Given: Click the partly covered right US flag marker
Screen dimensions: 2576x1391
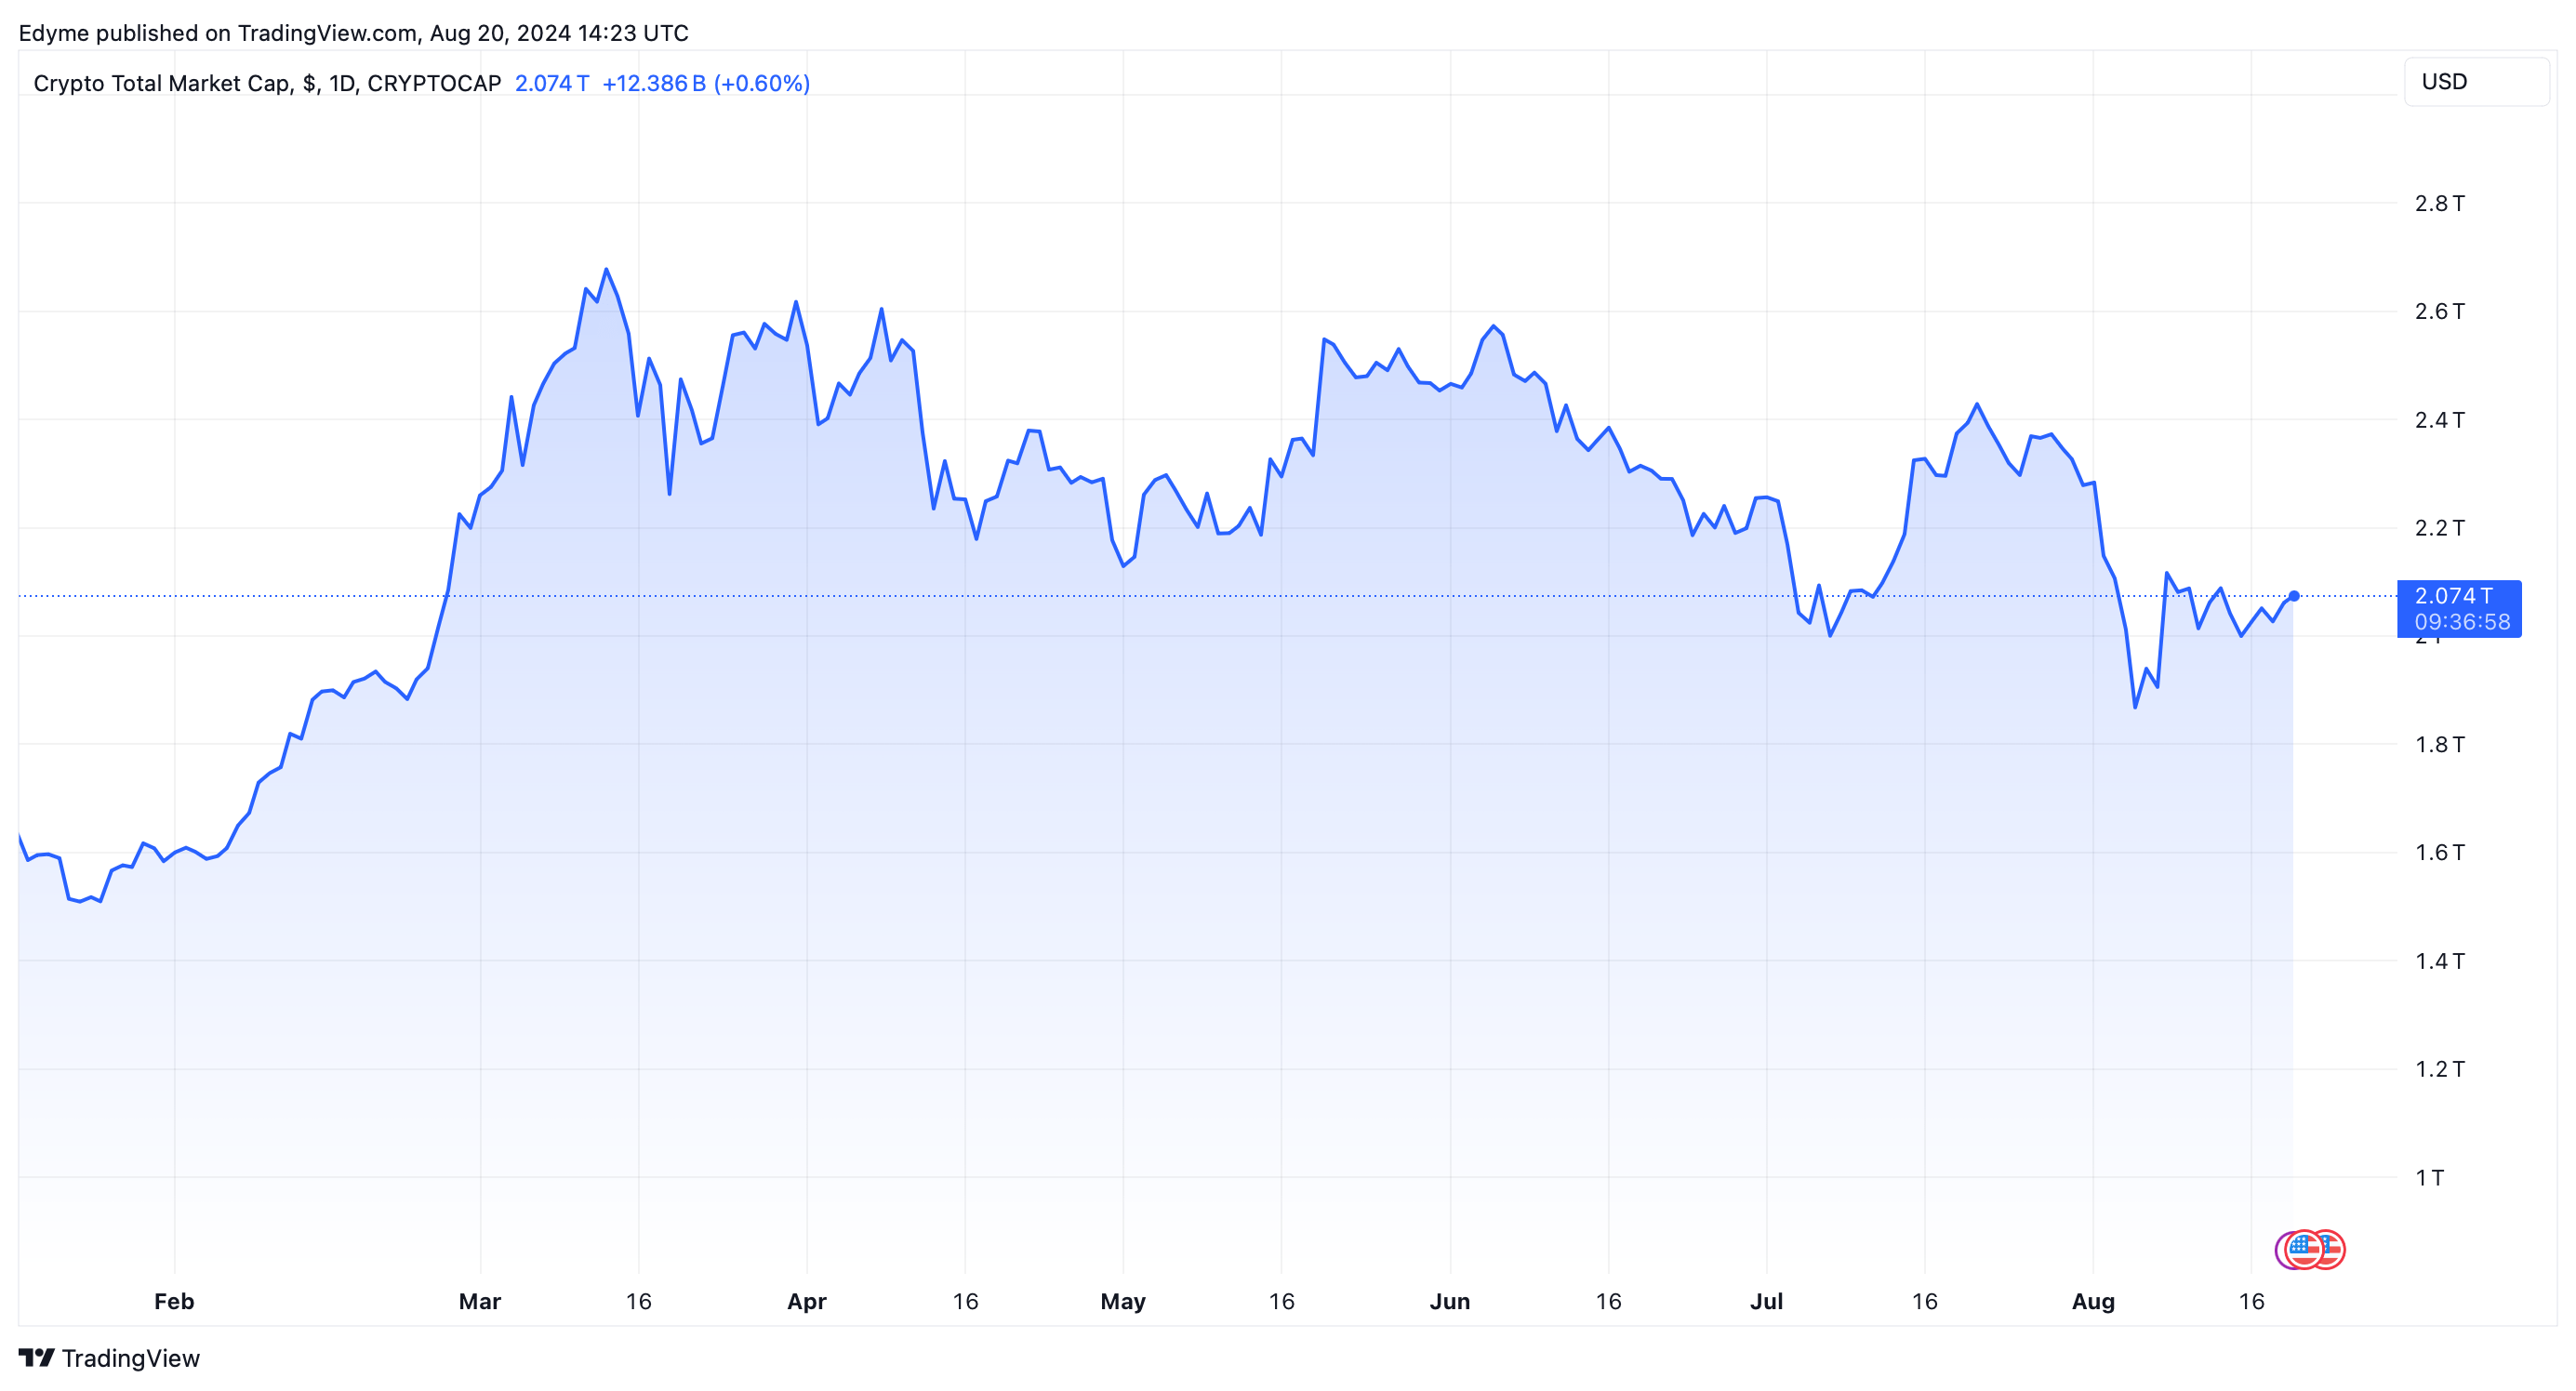Looking at the screenshot, I should click(x=2334, y=1249).
